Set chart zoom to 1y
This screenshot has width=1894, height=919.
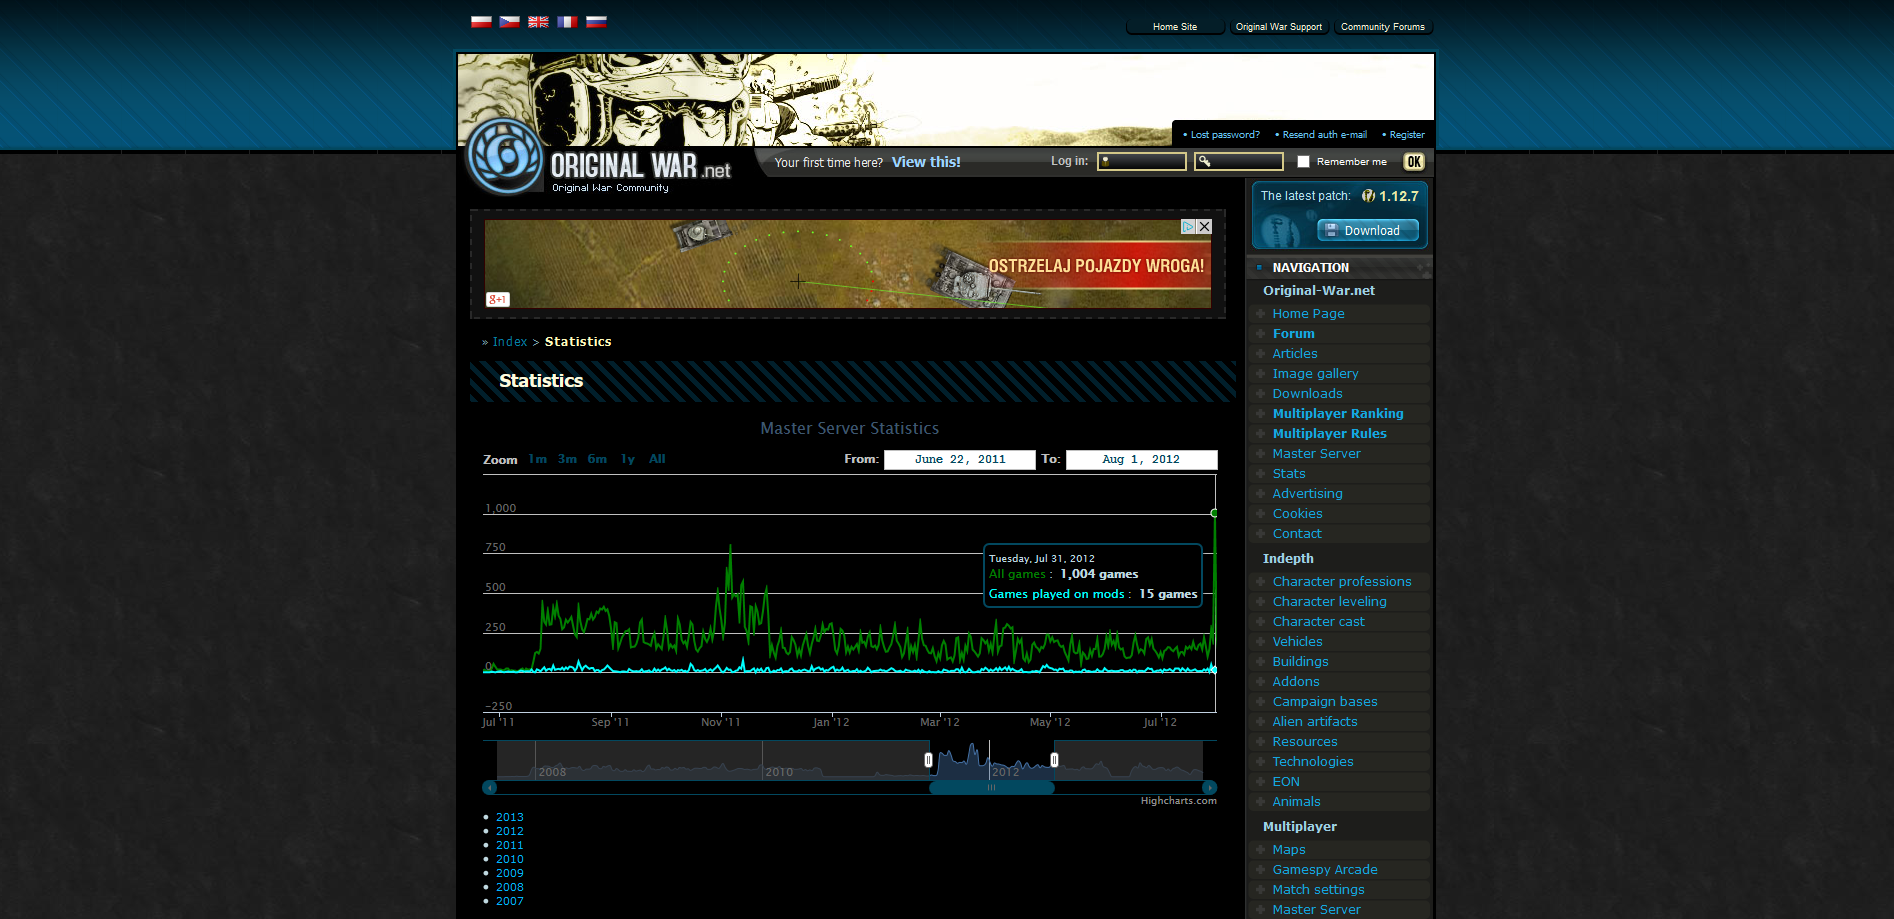coord(628,459)
